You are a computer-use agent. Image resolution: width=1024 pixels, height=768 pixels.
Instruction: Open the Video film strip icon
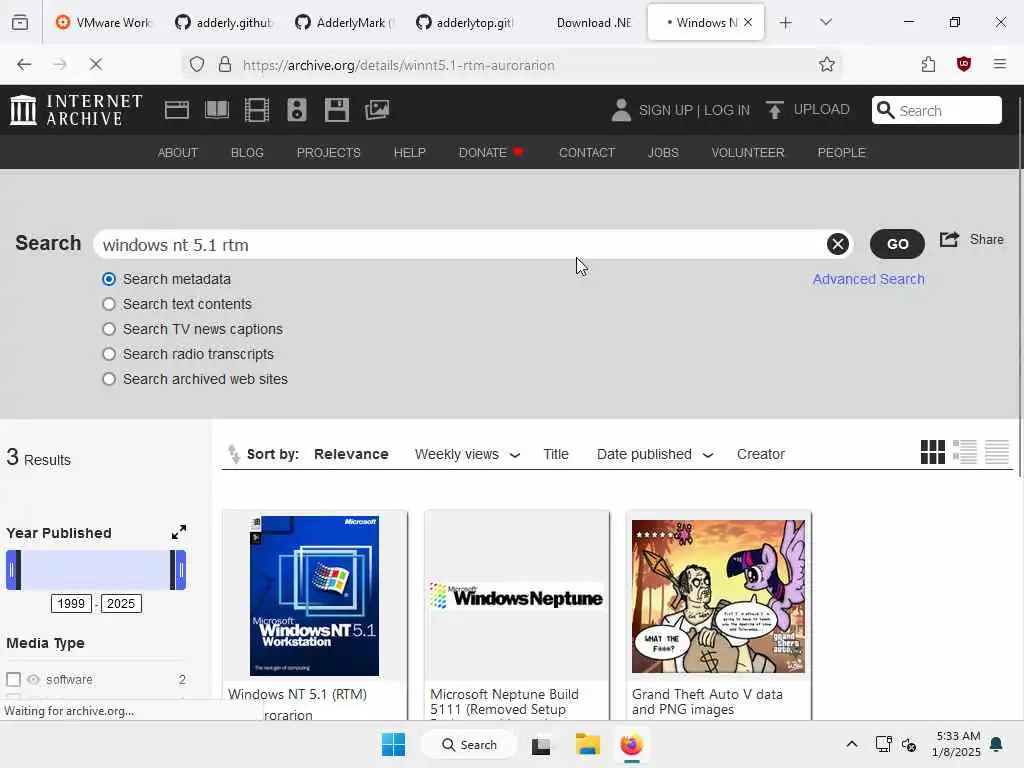click(257, 110)
